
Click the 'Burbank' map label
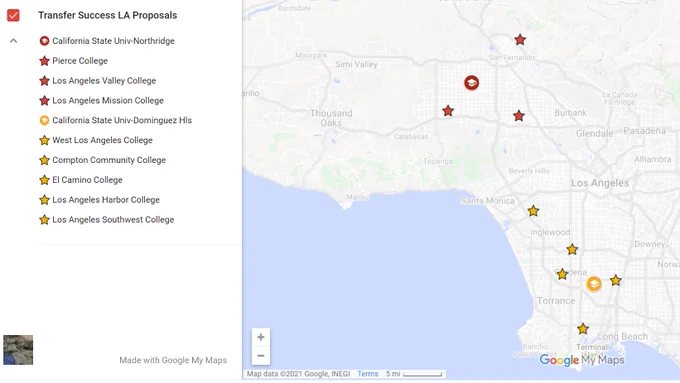point(570,113)
